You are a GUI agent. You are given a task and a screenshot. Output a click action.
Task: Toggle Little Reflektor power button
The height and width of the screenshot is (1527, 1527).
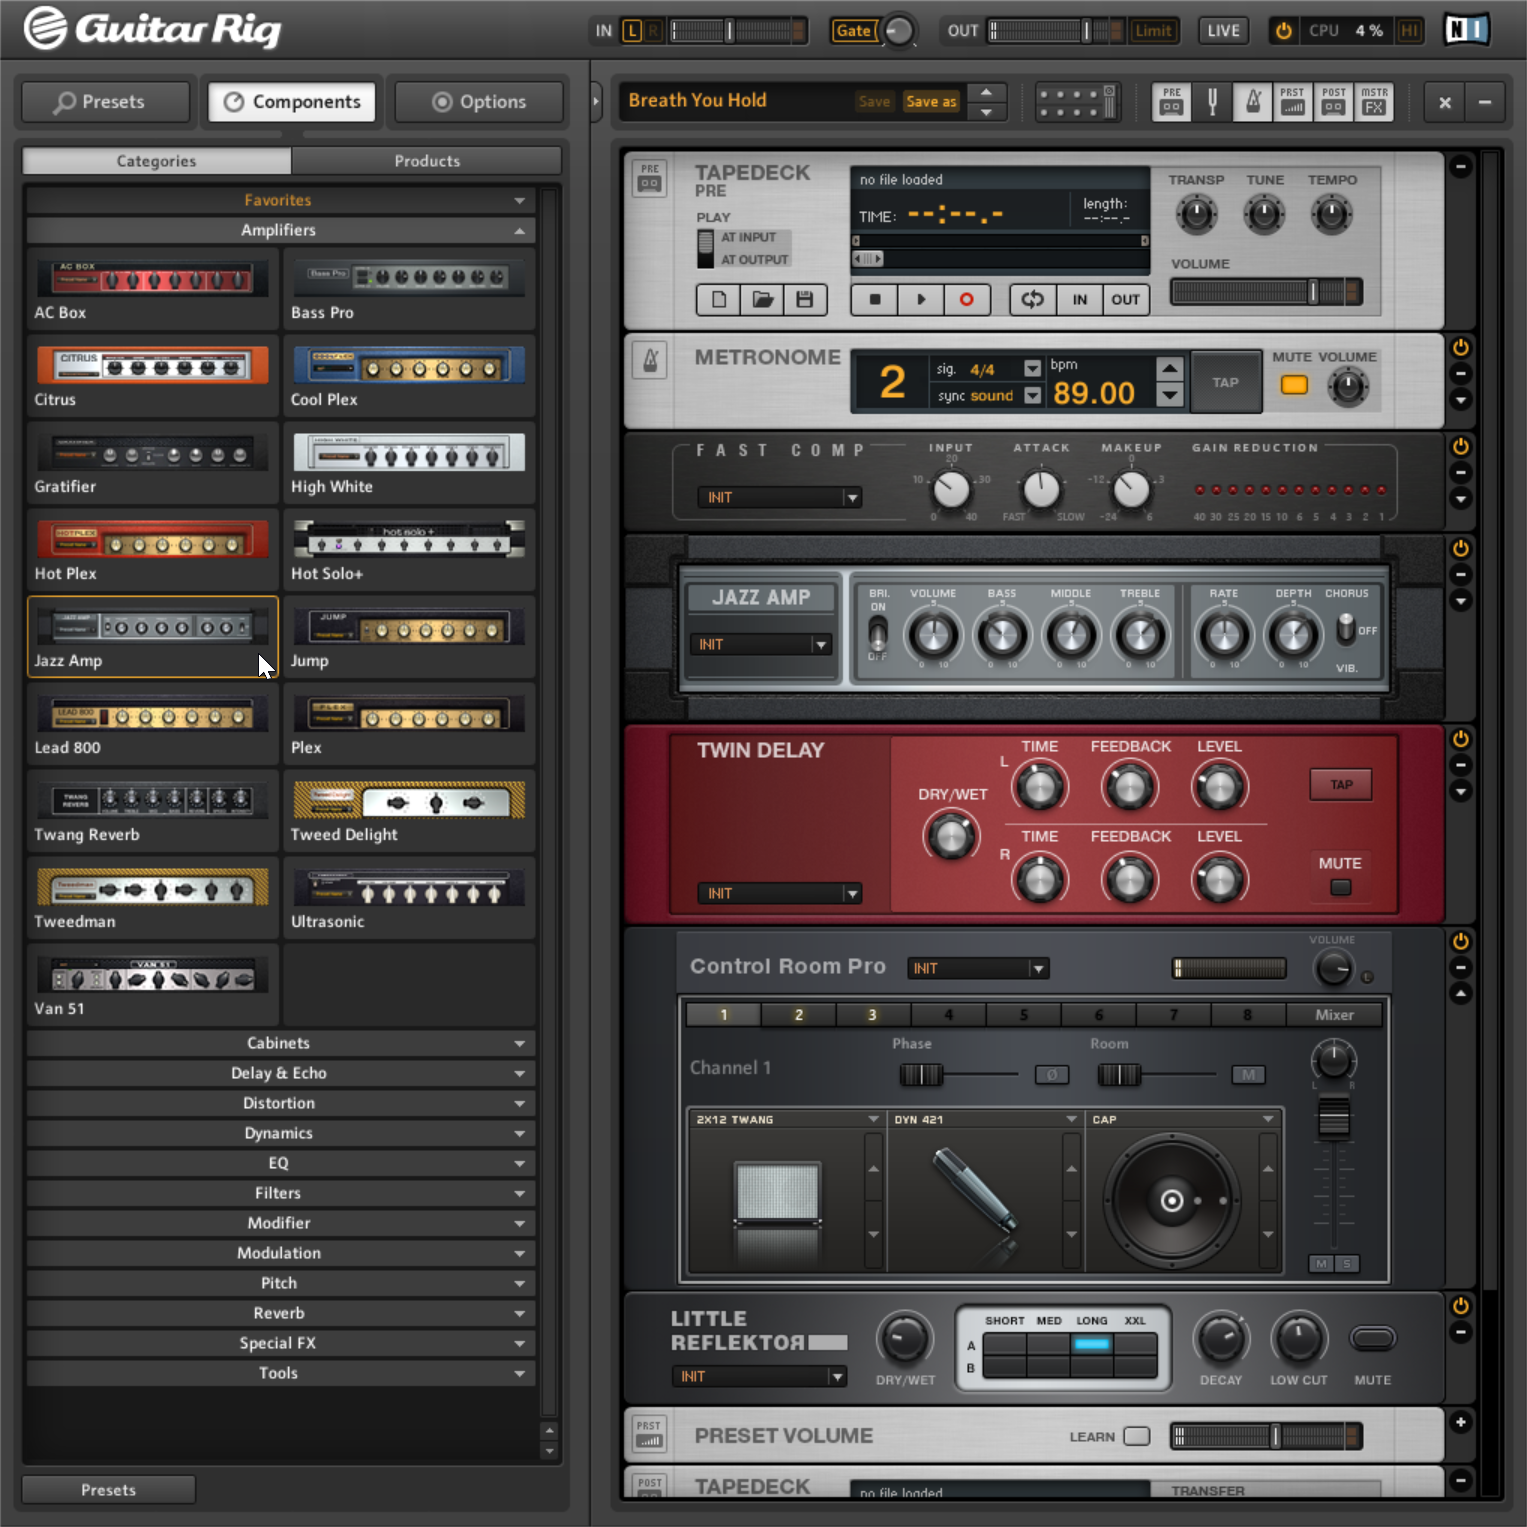point(1461,1305)
